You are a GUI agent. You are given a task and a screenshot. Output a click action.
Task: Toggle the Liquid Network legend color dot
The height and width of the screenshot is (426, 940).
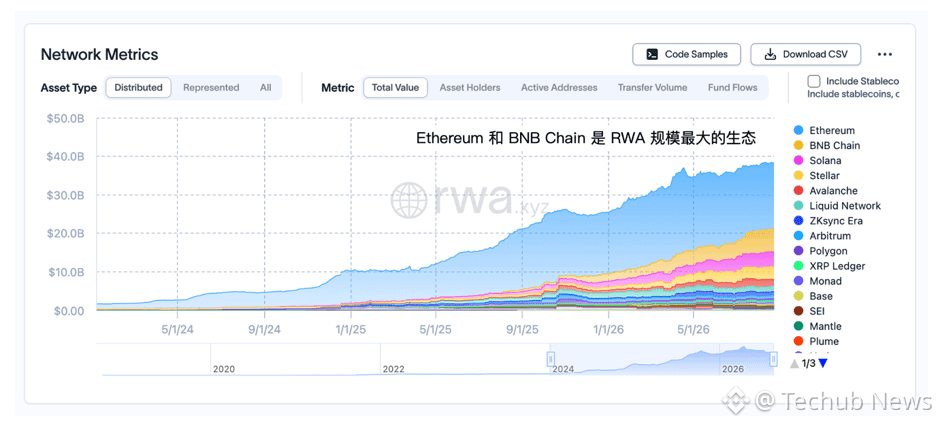point(798,206)
